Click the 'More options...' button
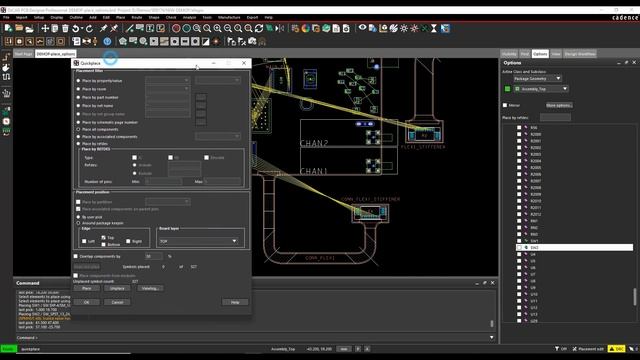640x360 pixels. pos(559,105)
